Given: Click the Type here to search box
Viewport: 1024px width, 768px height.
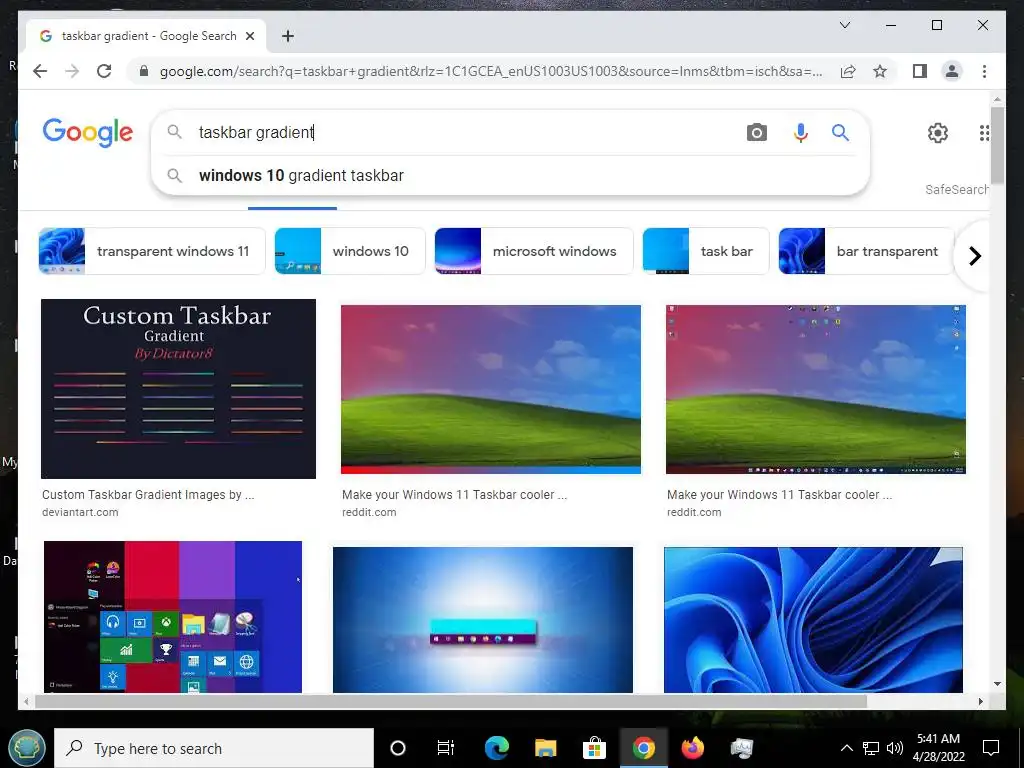Looking at the screenshot, I should click(x=214, y=748).
